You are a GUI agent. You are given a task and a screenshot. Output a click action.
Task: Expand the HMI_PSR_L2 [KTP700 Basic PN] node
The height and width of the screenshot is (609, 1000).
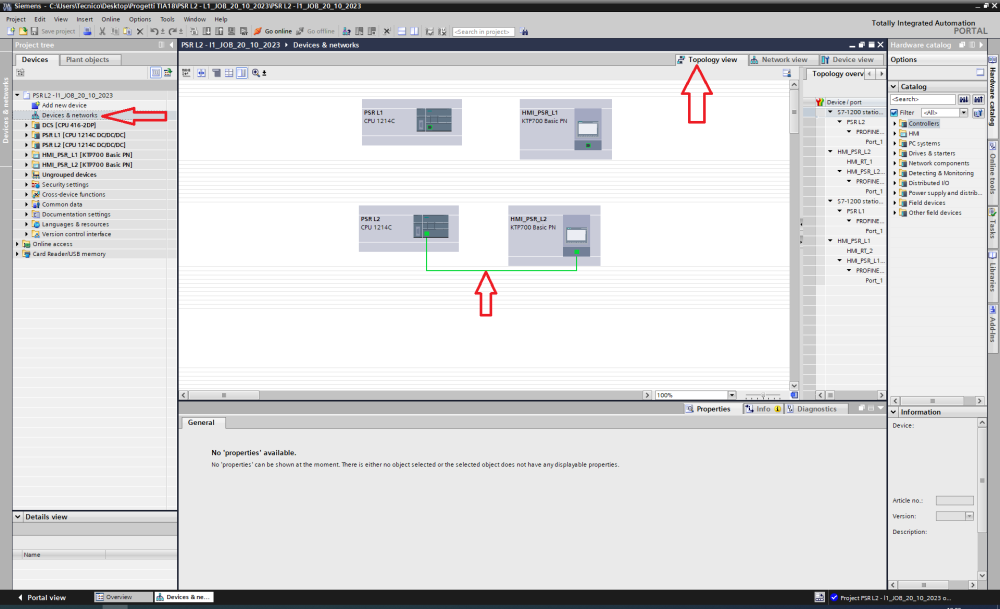(26, 165)
